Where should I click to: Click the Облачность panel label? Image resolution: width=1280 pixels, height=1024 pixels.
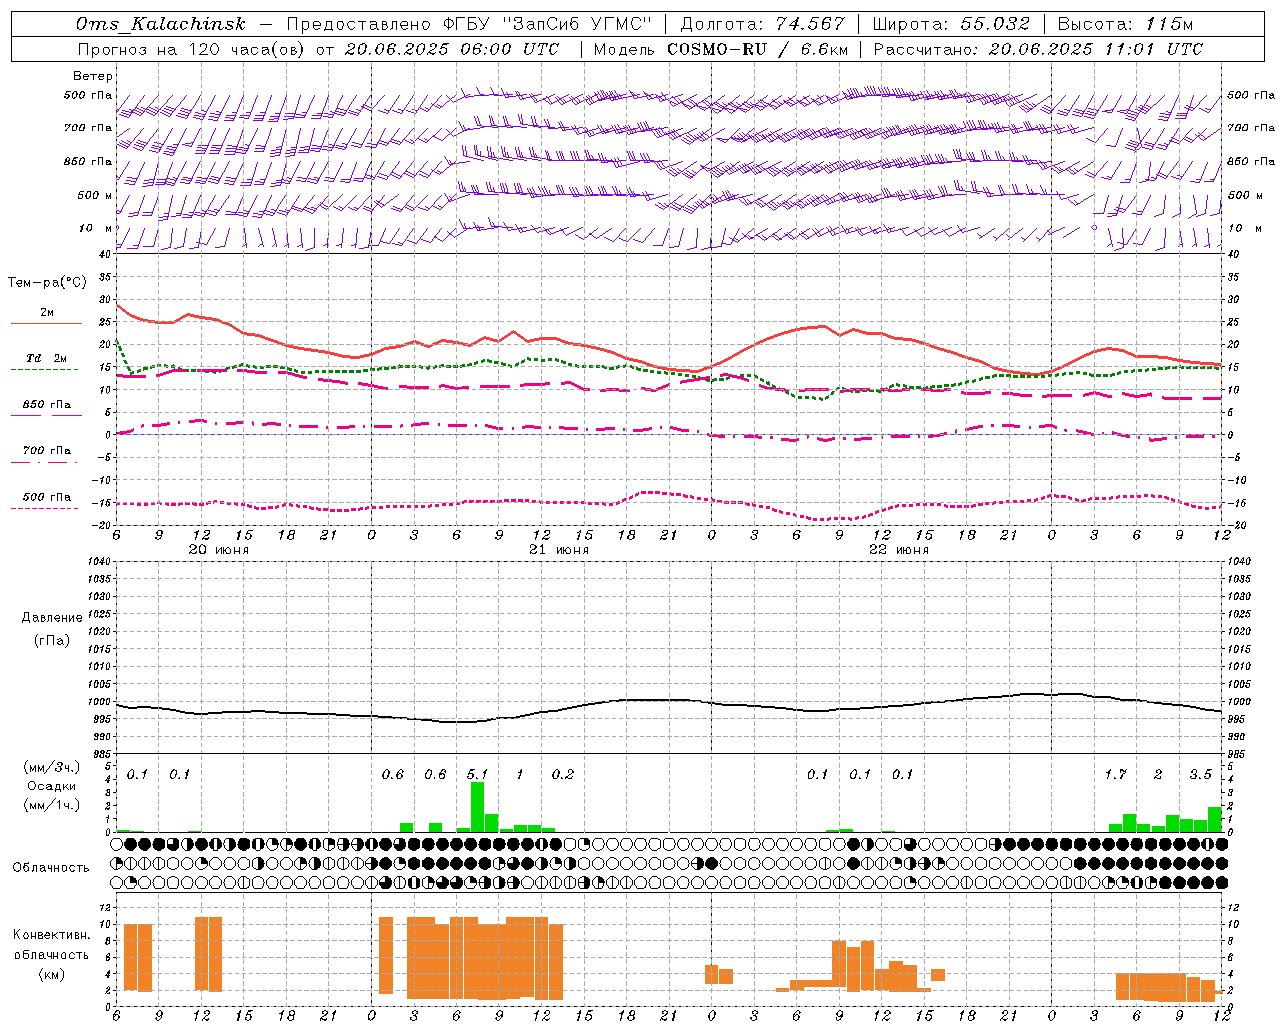click(x=51, y=868)
